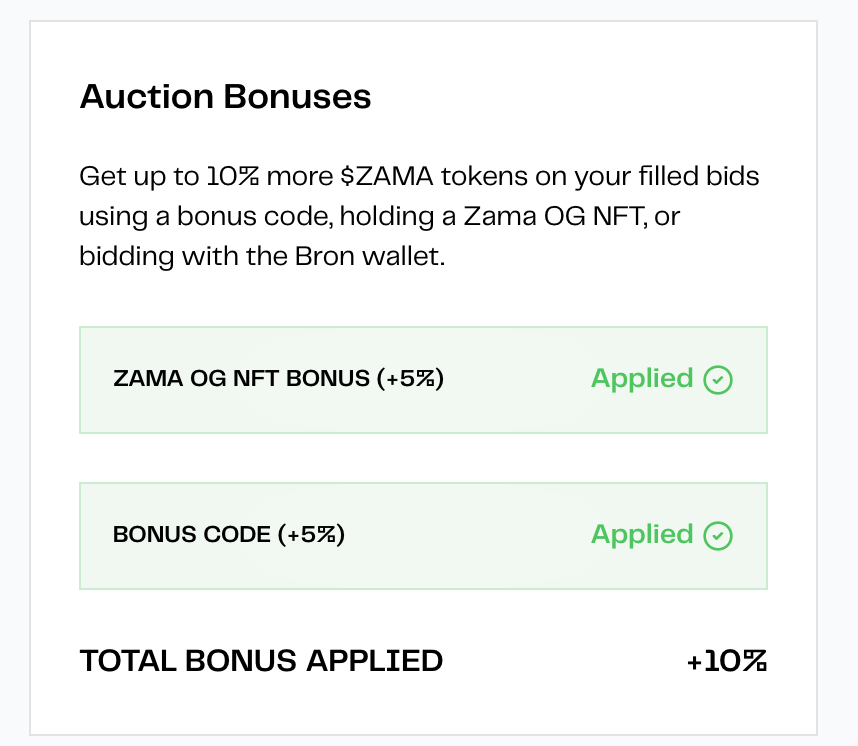Click the TOTAL BONUS APPLIED label
The width and height of the screenshot is (858, 746).
click(261, 661)
